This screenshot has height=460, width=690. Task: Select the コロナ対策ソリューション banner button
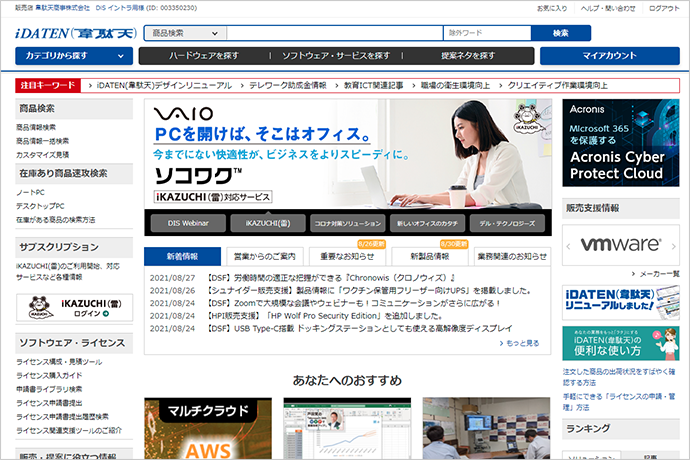pyautogui.click(x=348, y=223)
